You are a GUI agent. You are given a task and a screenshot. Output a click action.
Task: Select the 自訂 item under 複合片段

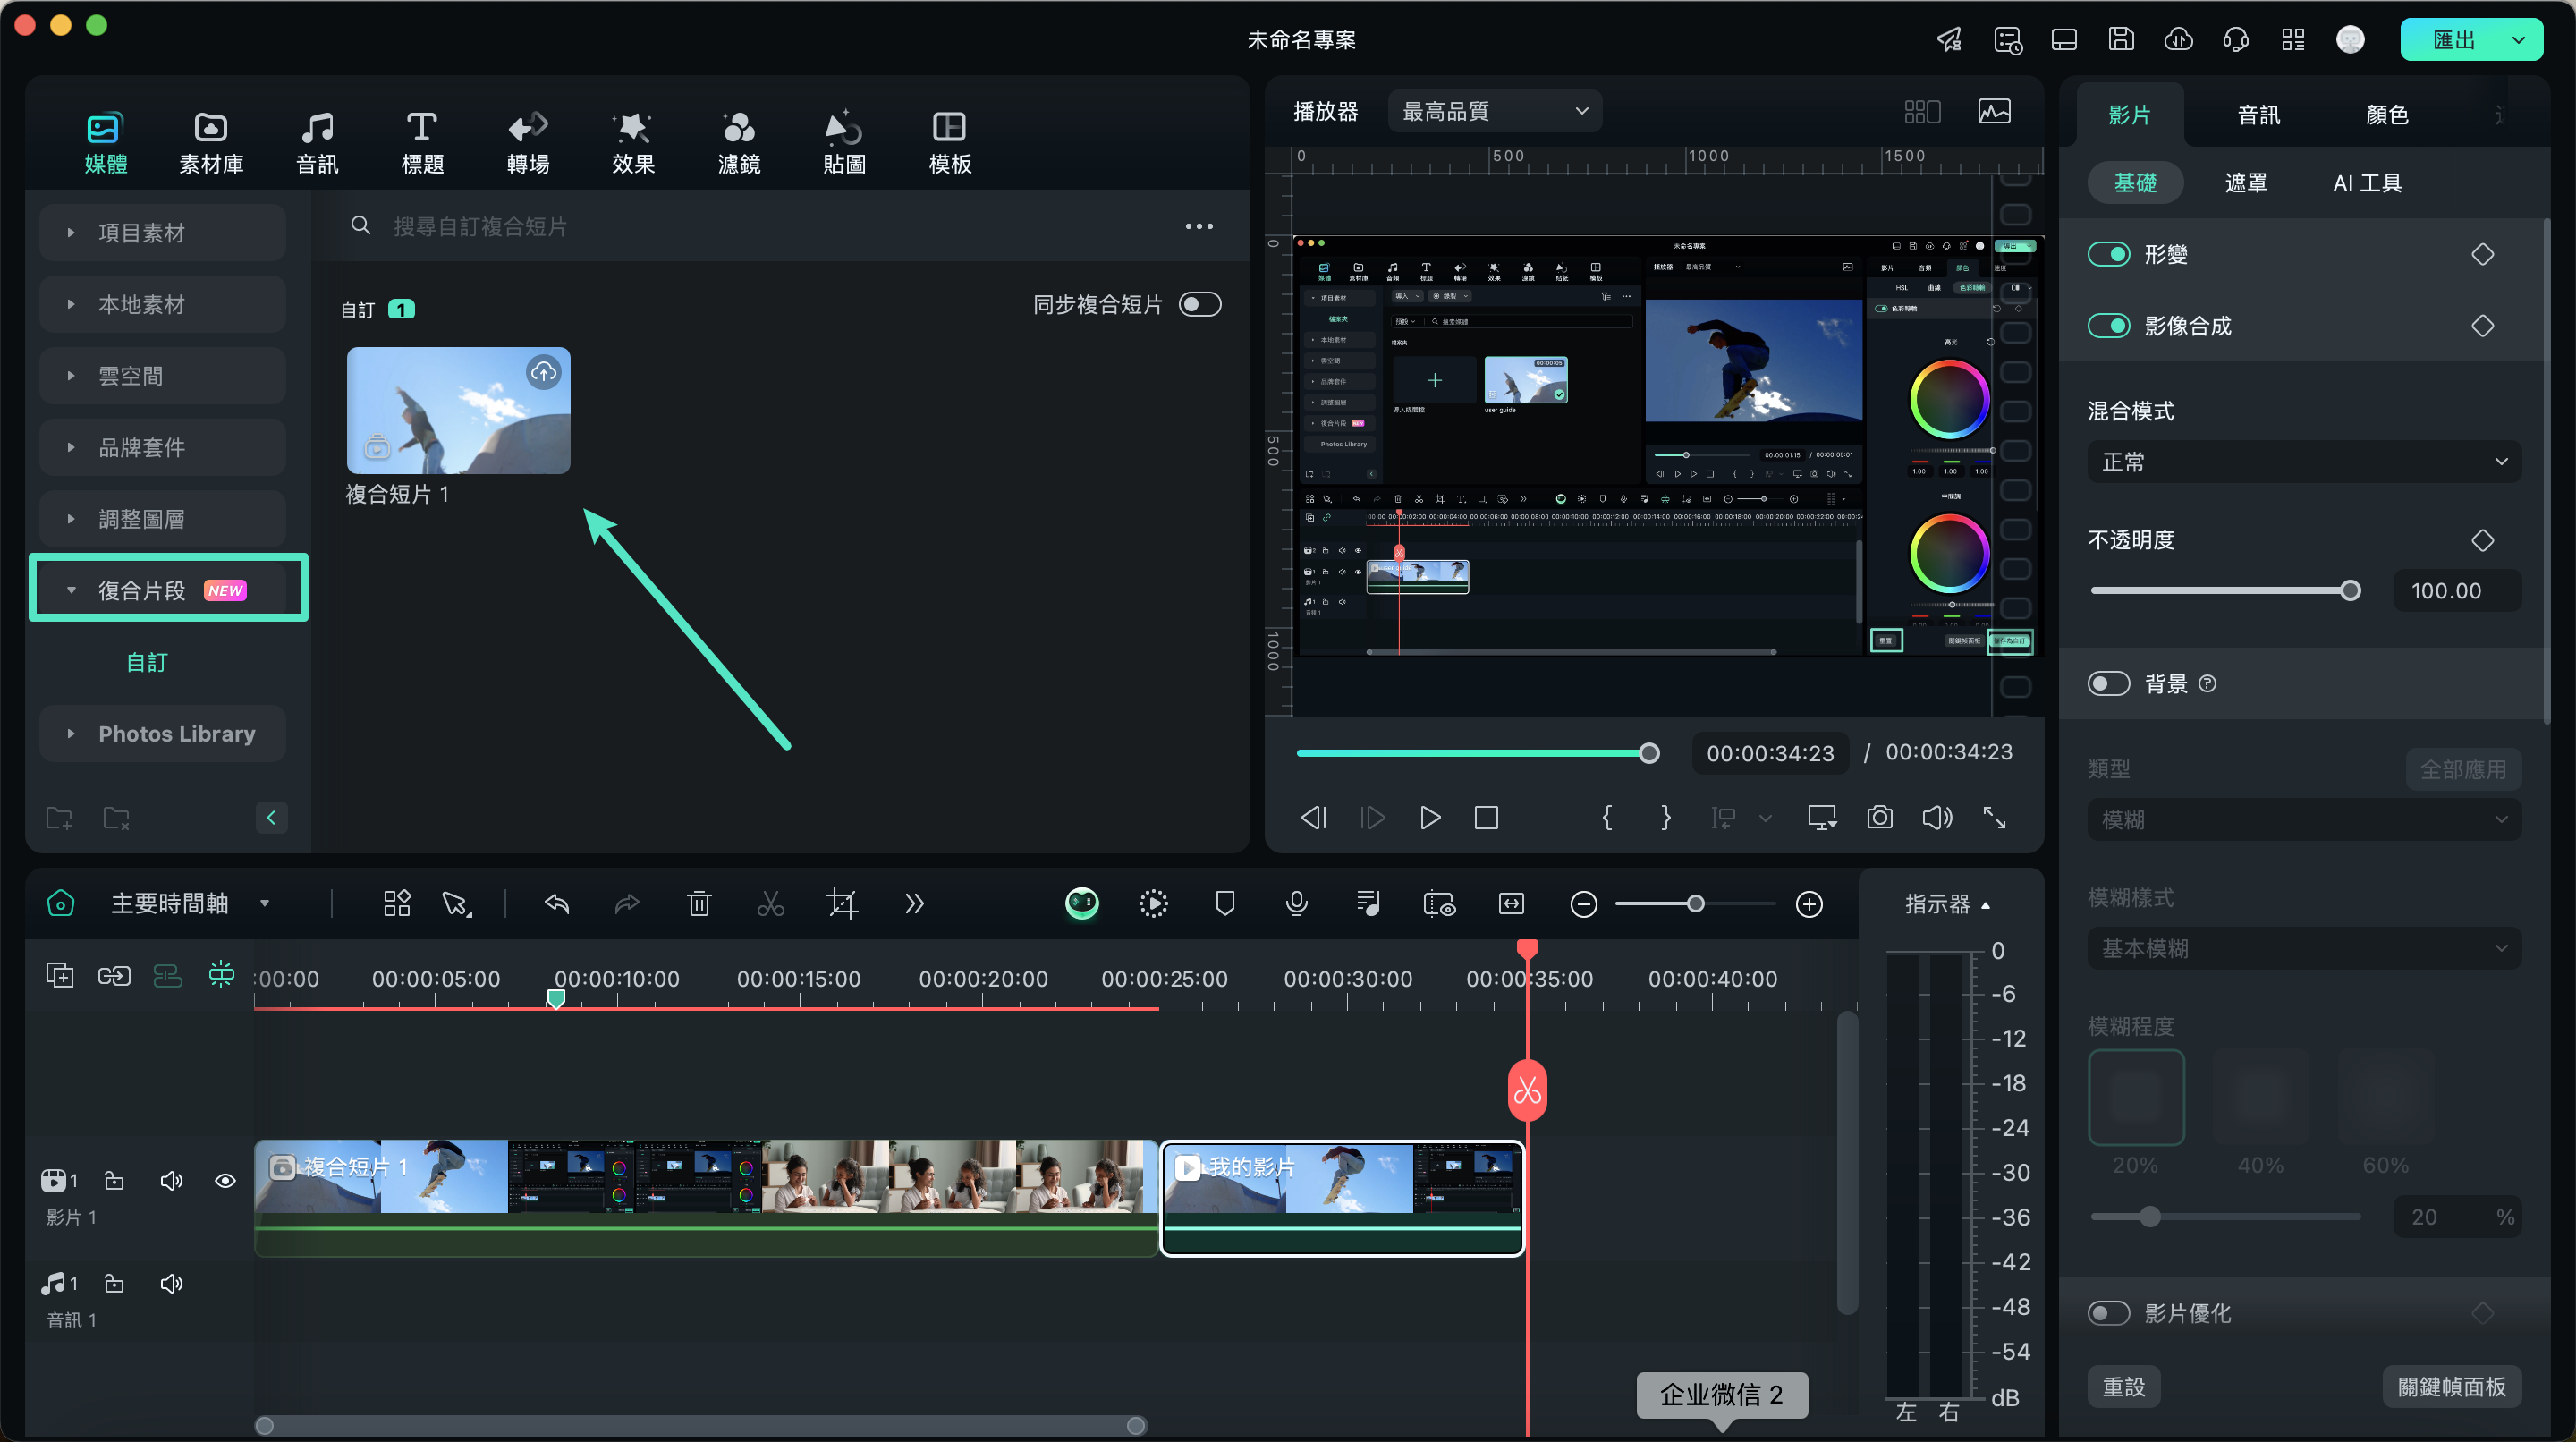[x=147, y=662]
